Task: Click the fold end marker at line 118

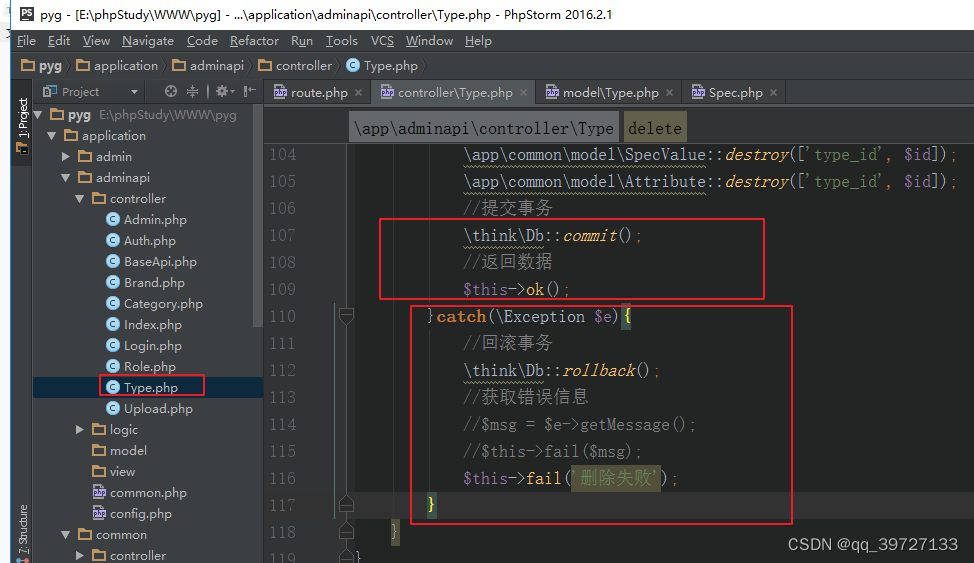Action: pyautogui.click(x=346, y=532)
